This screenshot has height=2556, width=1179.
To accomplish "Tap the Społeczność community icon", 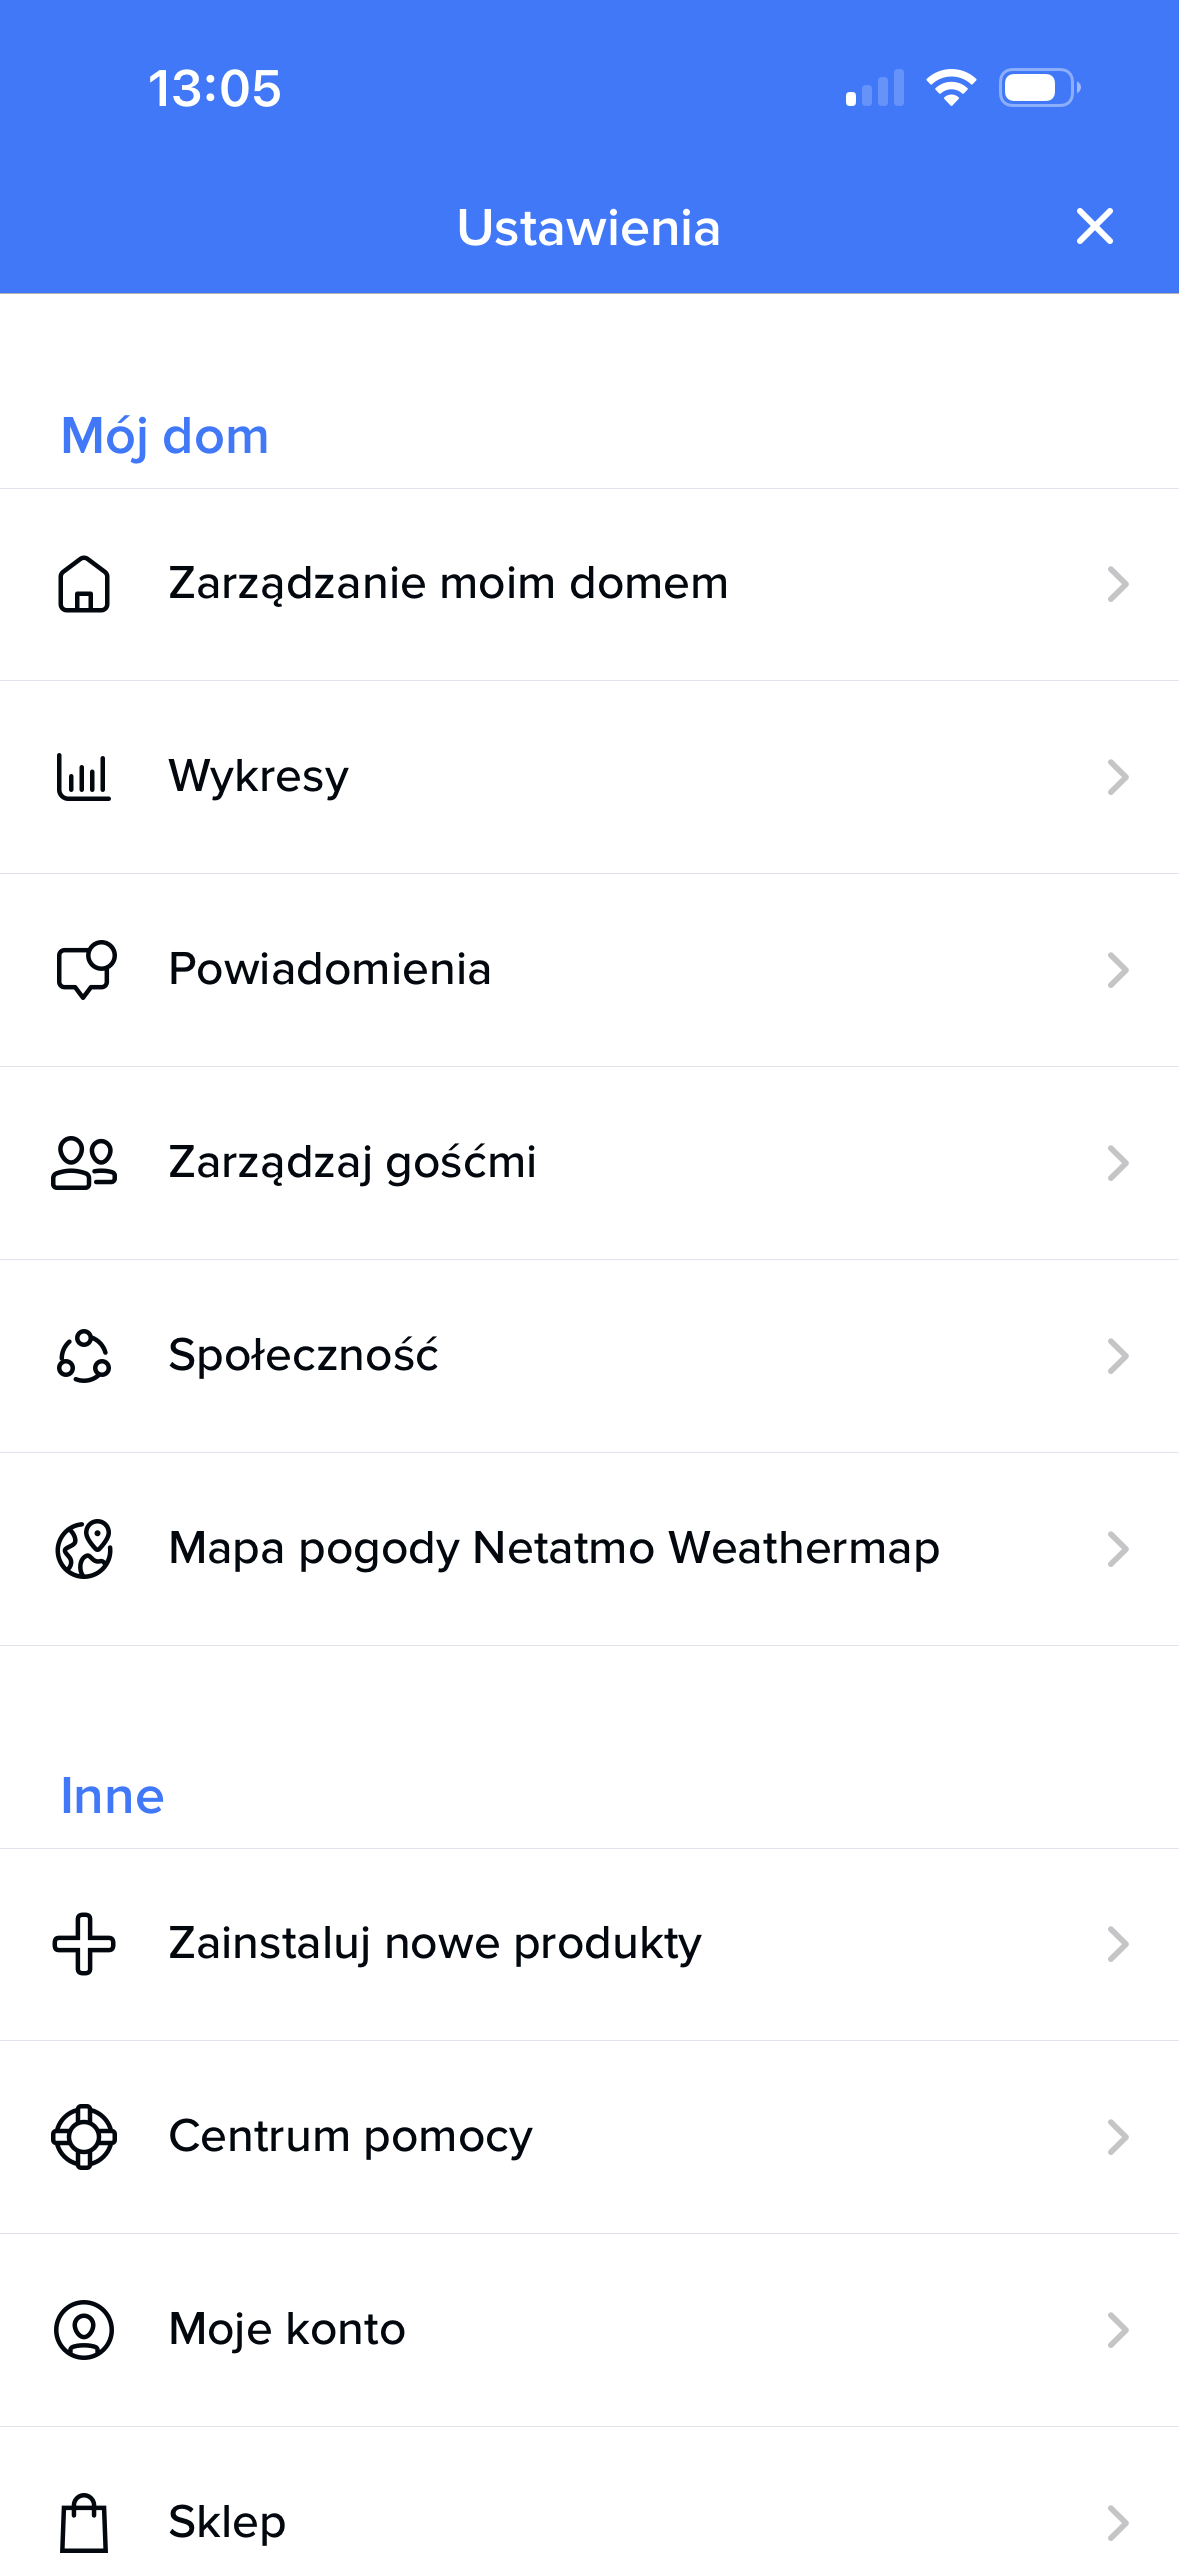I will pos(84,1356).
